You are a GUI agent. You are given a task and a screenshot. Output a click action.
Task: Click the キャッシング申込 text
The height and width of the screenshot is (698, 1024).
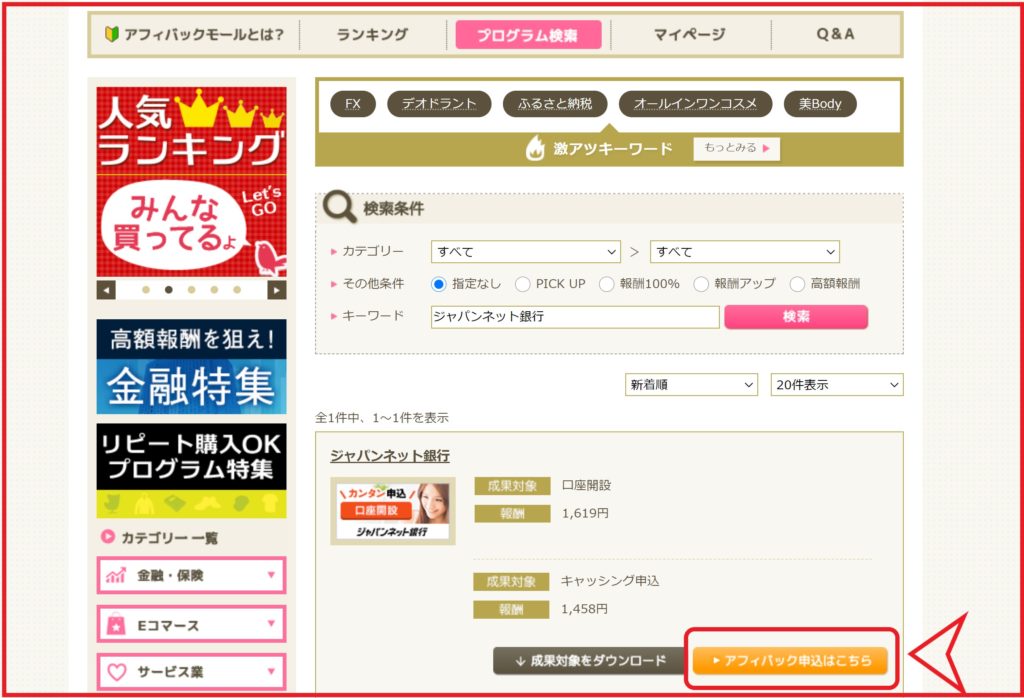610,580
